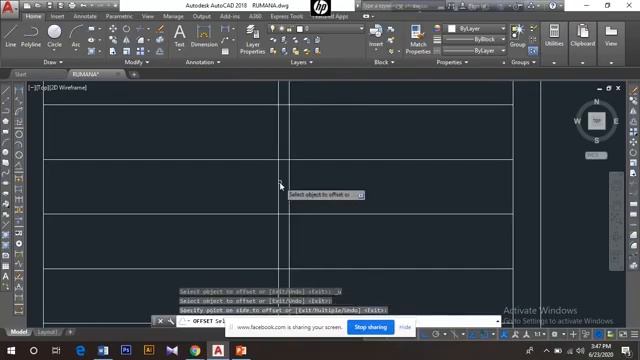640x360 pixels.
Task: Expand the Block panel
Action: pos(384,62)
